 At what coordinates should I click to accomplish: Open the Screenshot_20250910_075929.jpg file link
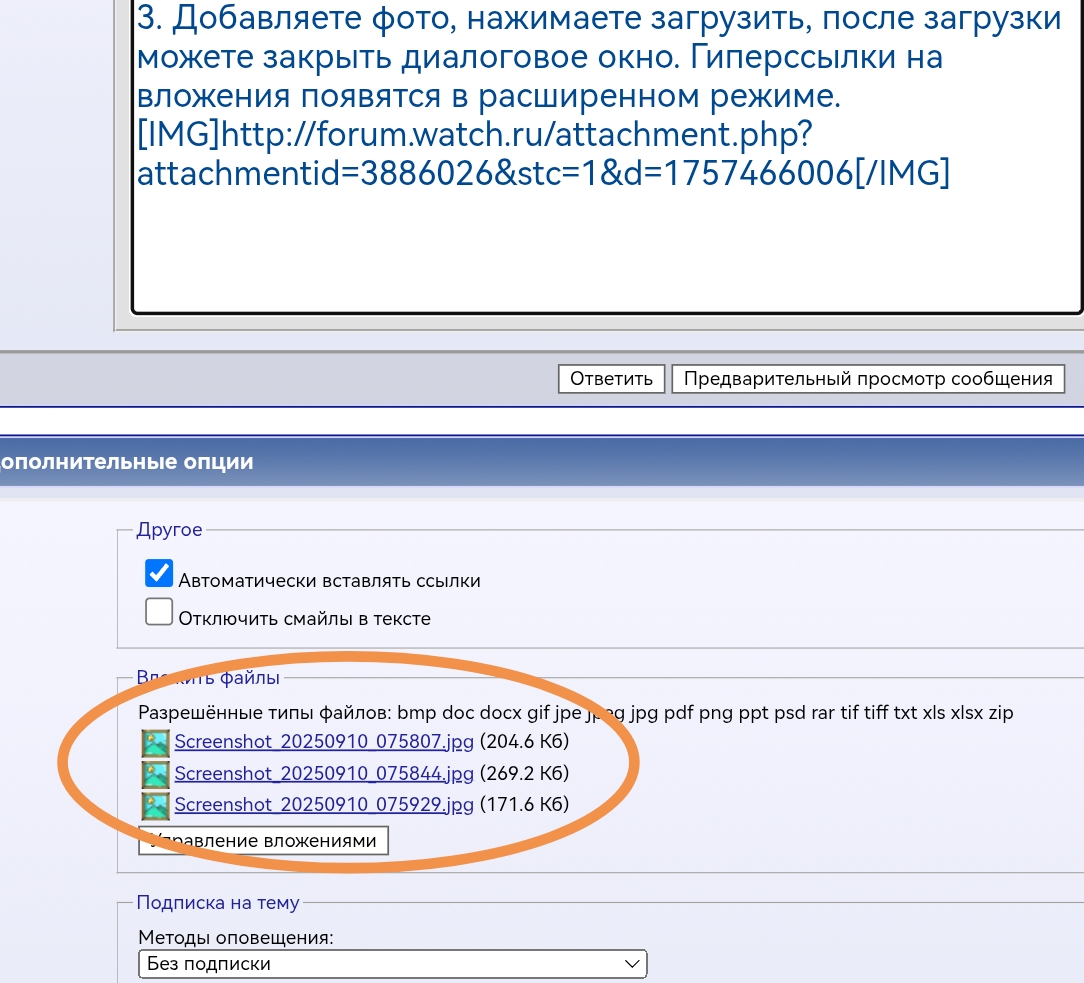click(324, 804)
